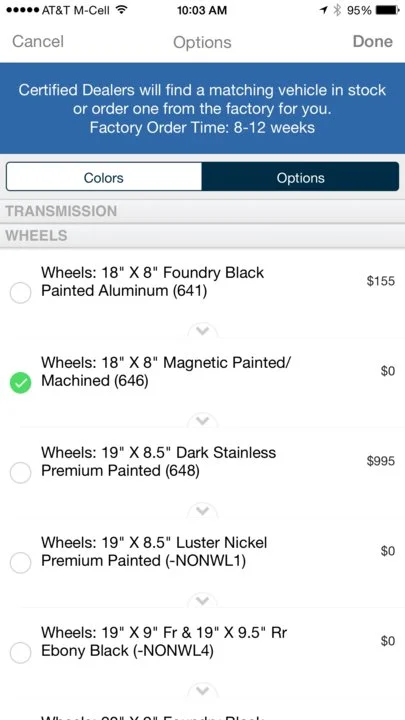Screen dimensions: 405x720
Task: Expand details chevron under Dark Stainless wheels
Action: 202,510
